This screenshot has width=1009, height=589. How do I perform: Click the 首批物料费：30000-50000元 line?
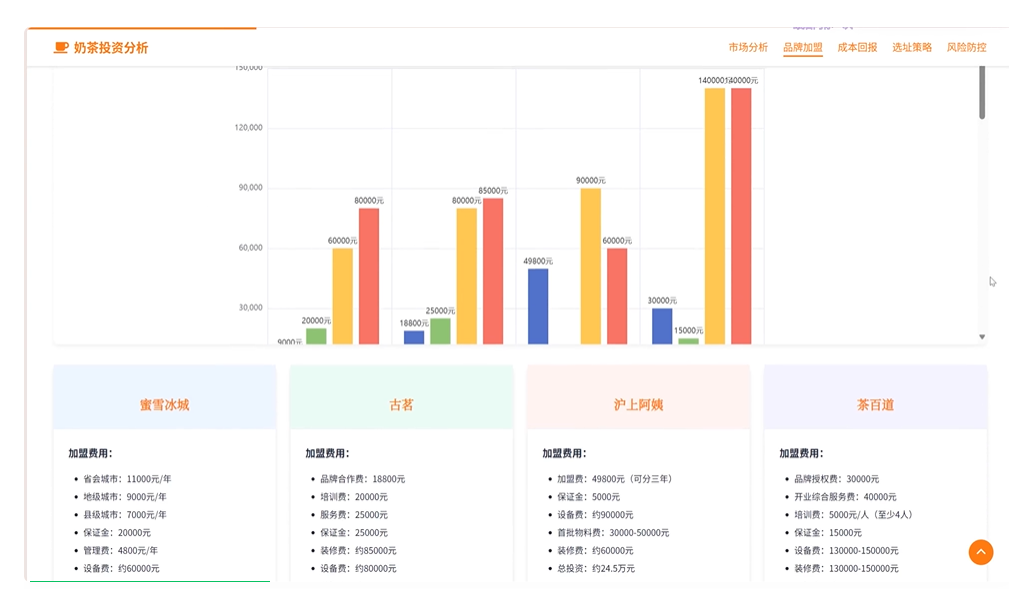[x=613, y=533]
